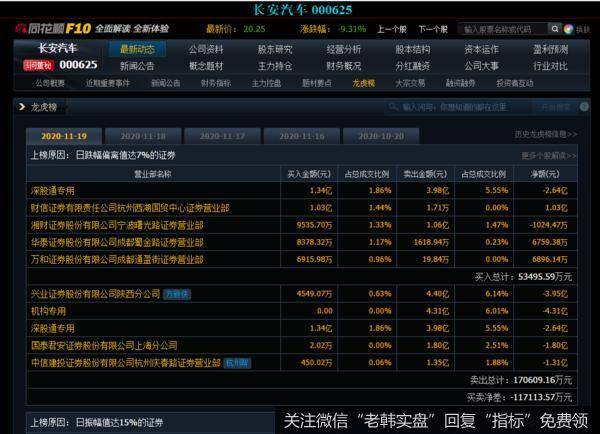Select the 财务指标 sub-tab
Viewport: 600px width, 434px height.
coord(216,83)
